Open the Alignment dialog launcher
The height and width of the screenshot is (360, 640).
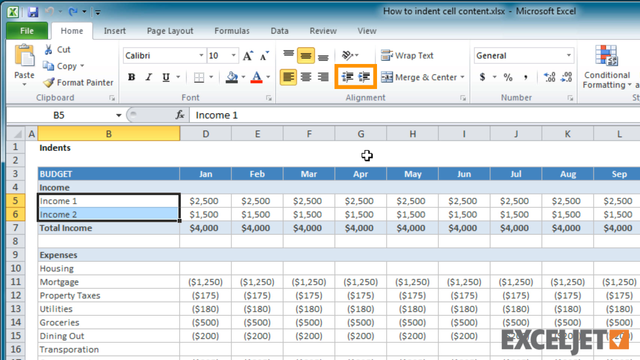pyautogui.click(x=463, y=98)
